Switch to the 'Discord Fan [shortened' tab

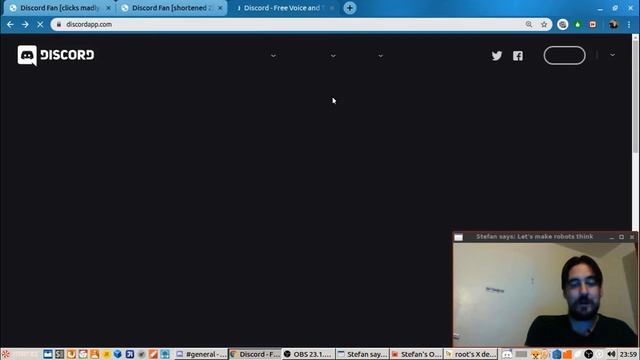[x=171, y=8]
